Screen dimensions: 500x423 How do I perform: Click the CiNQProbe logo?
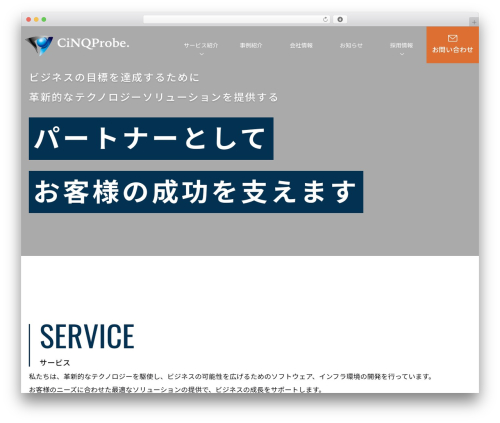[77, 45]
